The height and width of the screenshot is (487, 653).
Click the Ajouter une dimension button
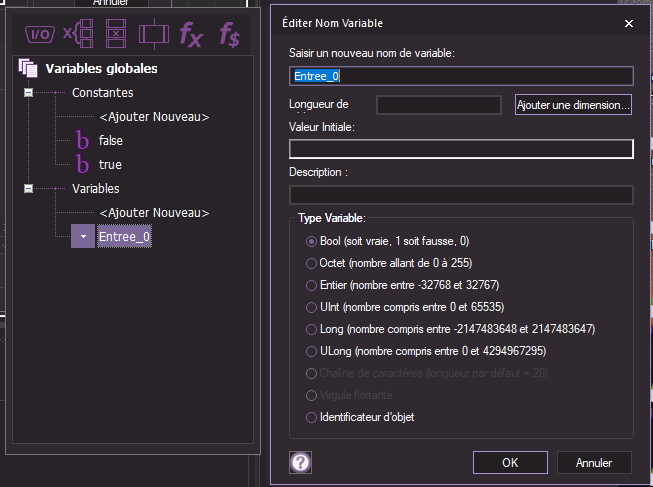pyautogui.click(x=573, y=105)
